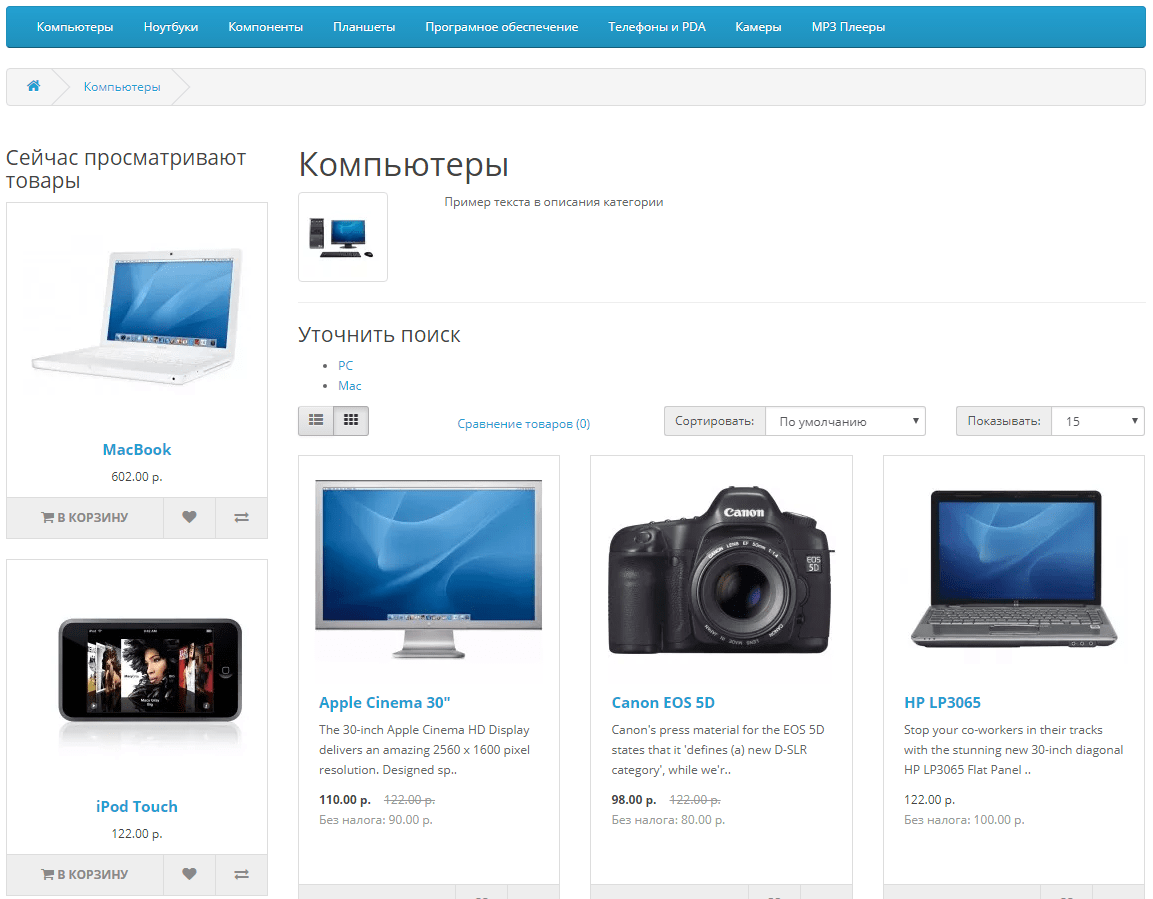This screenshot has height=899, width=1153.
Task: Open Canon EOS 5D product title
Action: tap(663, 702)
